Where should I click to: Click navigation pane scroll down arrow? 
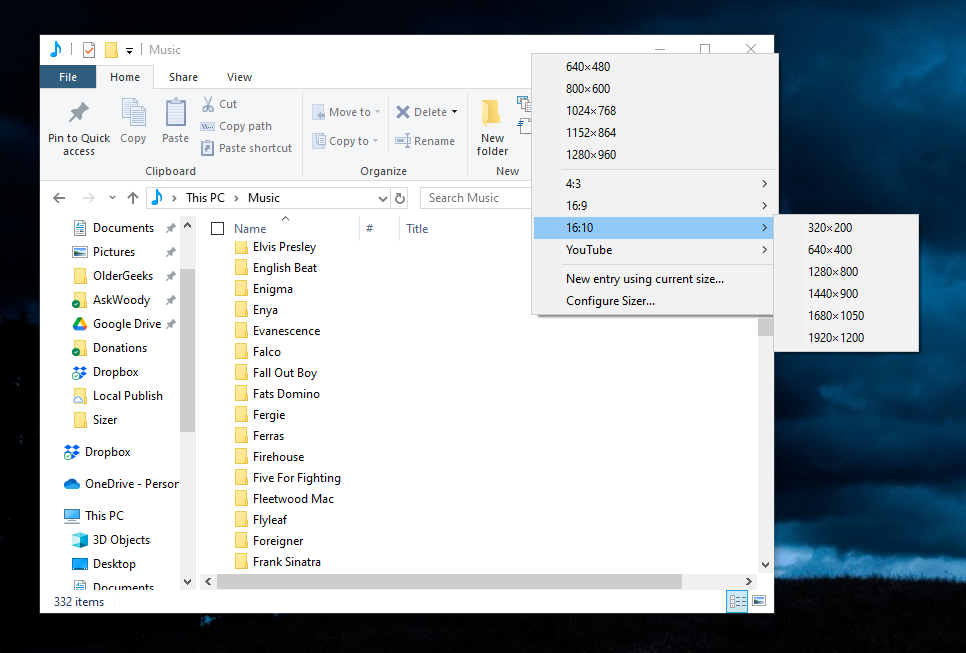(x=188, y=582)
